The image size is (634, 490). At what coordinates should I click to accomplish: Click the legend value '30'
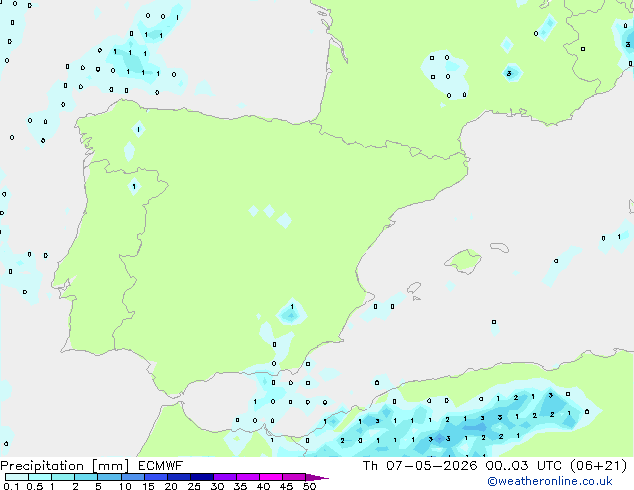click(x=217, y=486)
